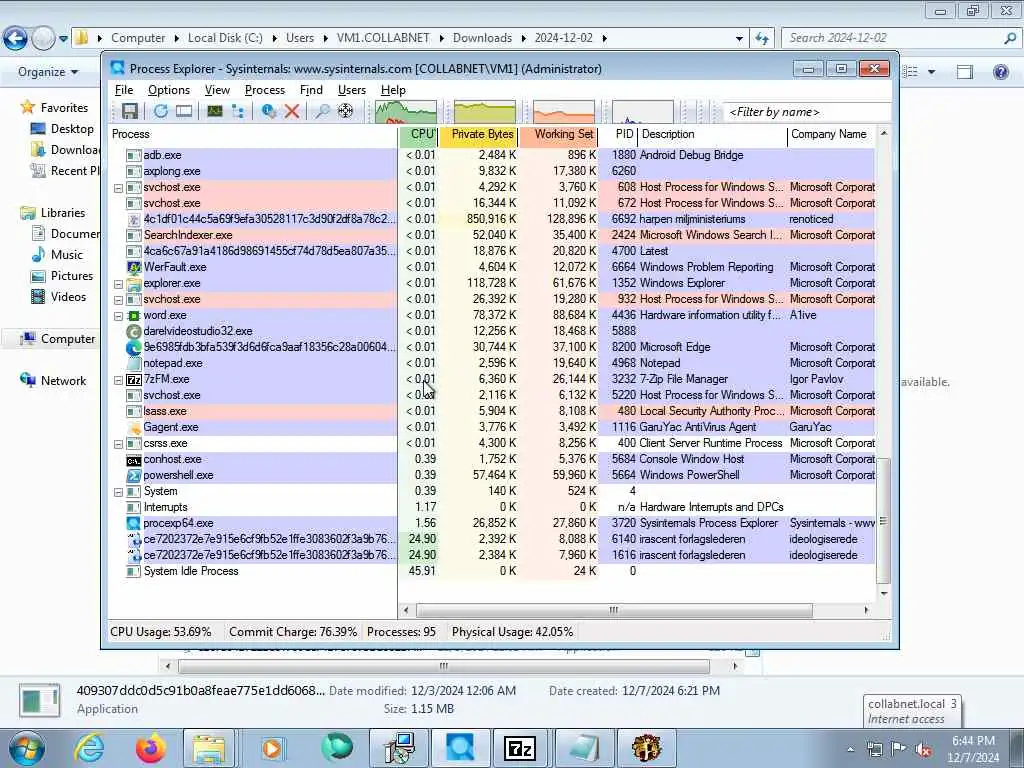Collapse the System tree node
The image size is (1024, 768).
[x=118, y=492]
